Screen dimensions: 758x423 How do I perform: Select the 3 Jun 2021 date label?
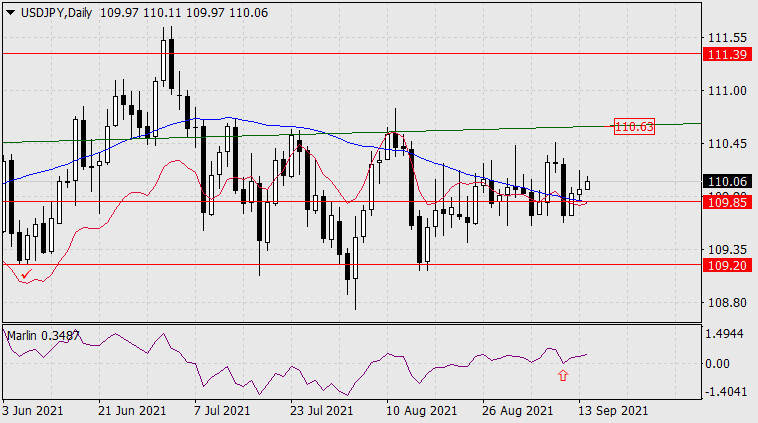tap(36, 411)
